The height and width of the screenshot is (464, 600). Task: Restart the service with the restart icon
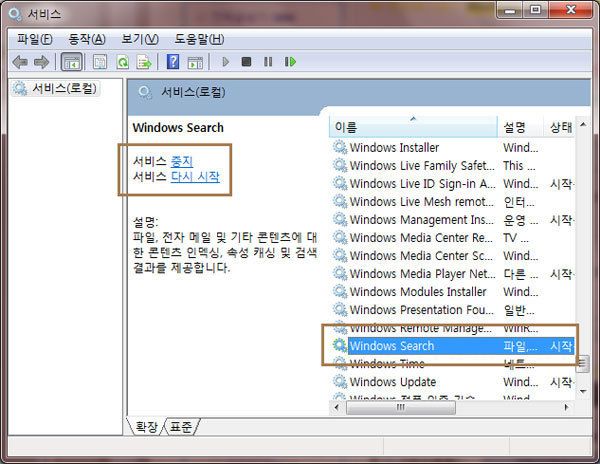click(x=290, y=62)
